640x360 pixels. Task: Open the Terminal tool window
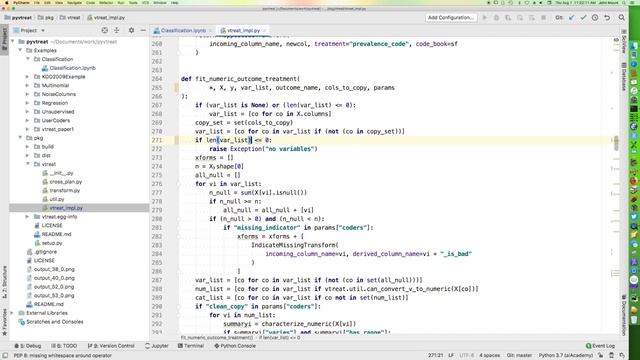191,346
